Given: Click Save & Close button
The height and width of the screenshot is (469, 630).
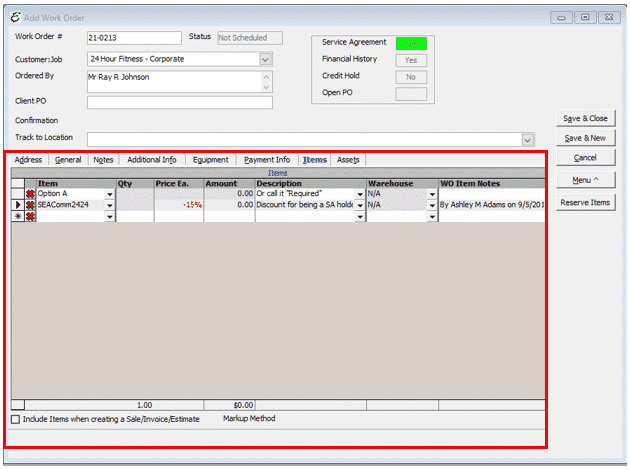Looking at the screenshot, I should [585, 119].
